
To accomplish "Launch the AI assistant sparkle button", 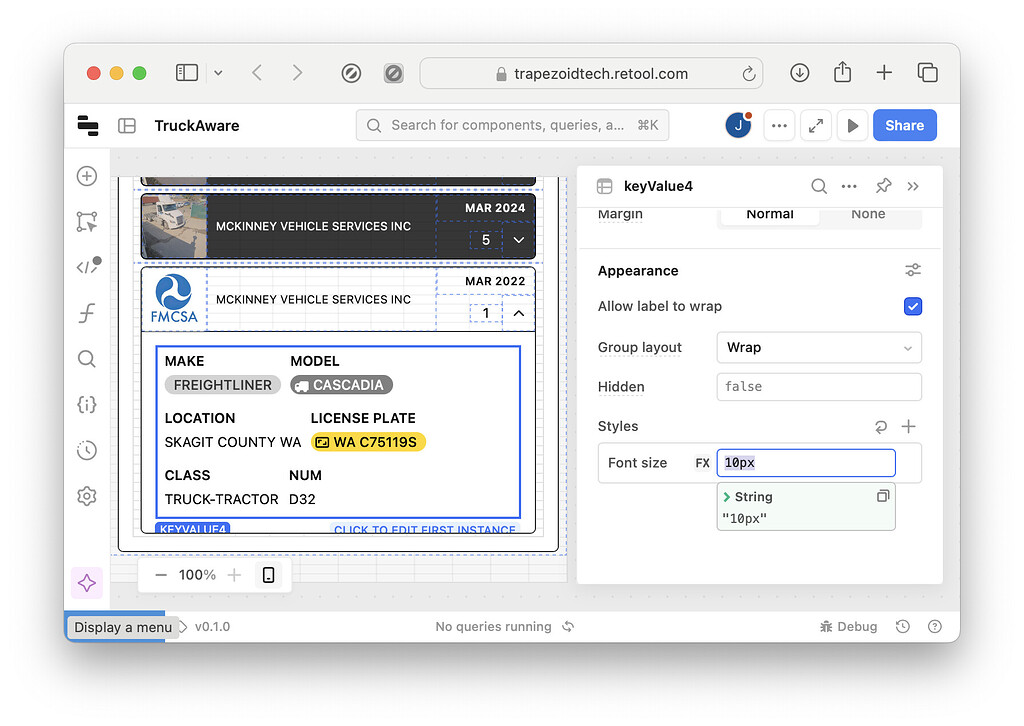I will click(87, 583).
